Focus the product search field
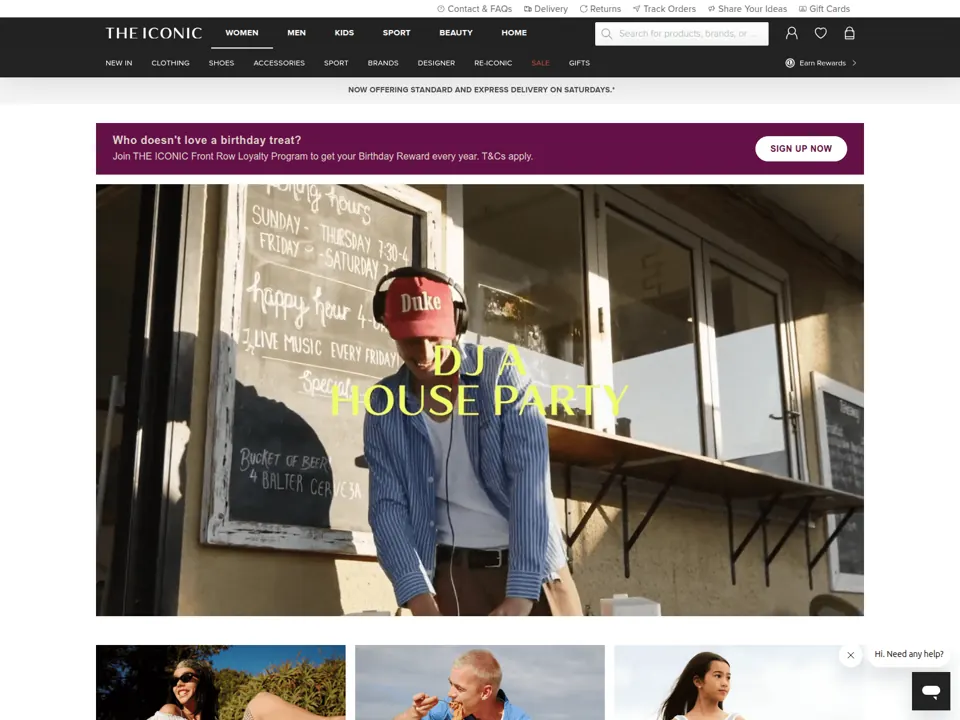This screenshot has width=960, height=720. click(x=681, y=34)
